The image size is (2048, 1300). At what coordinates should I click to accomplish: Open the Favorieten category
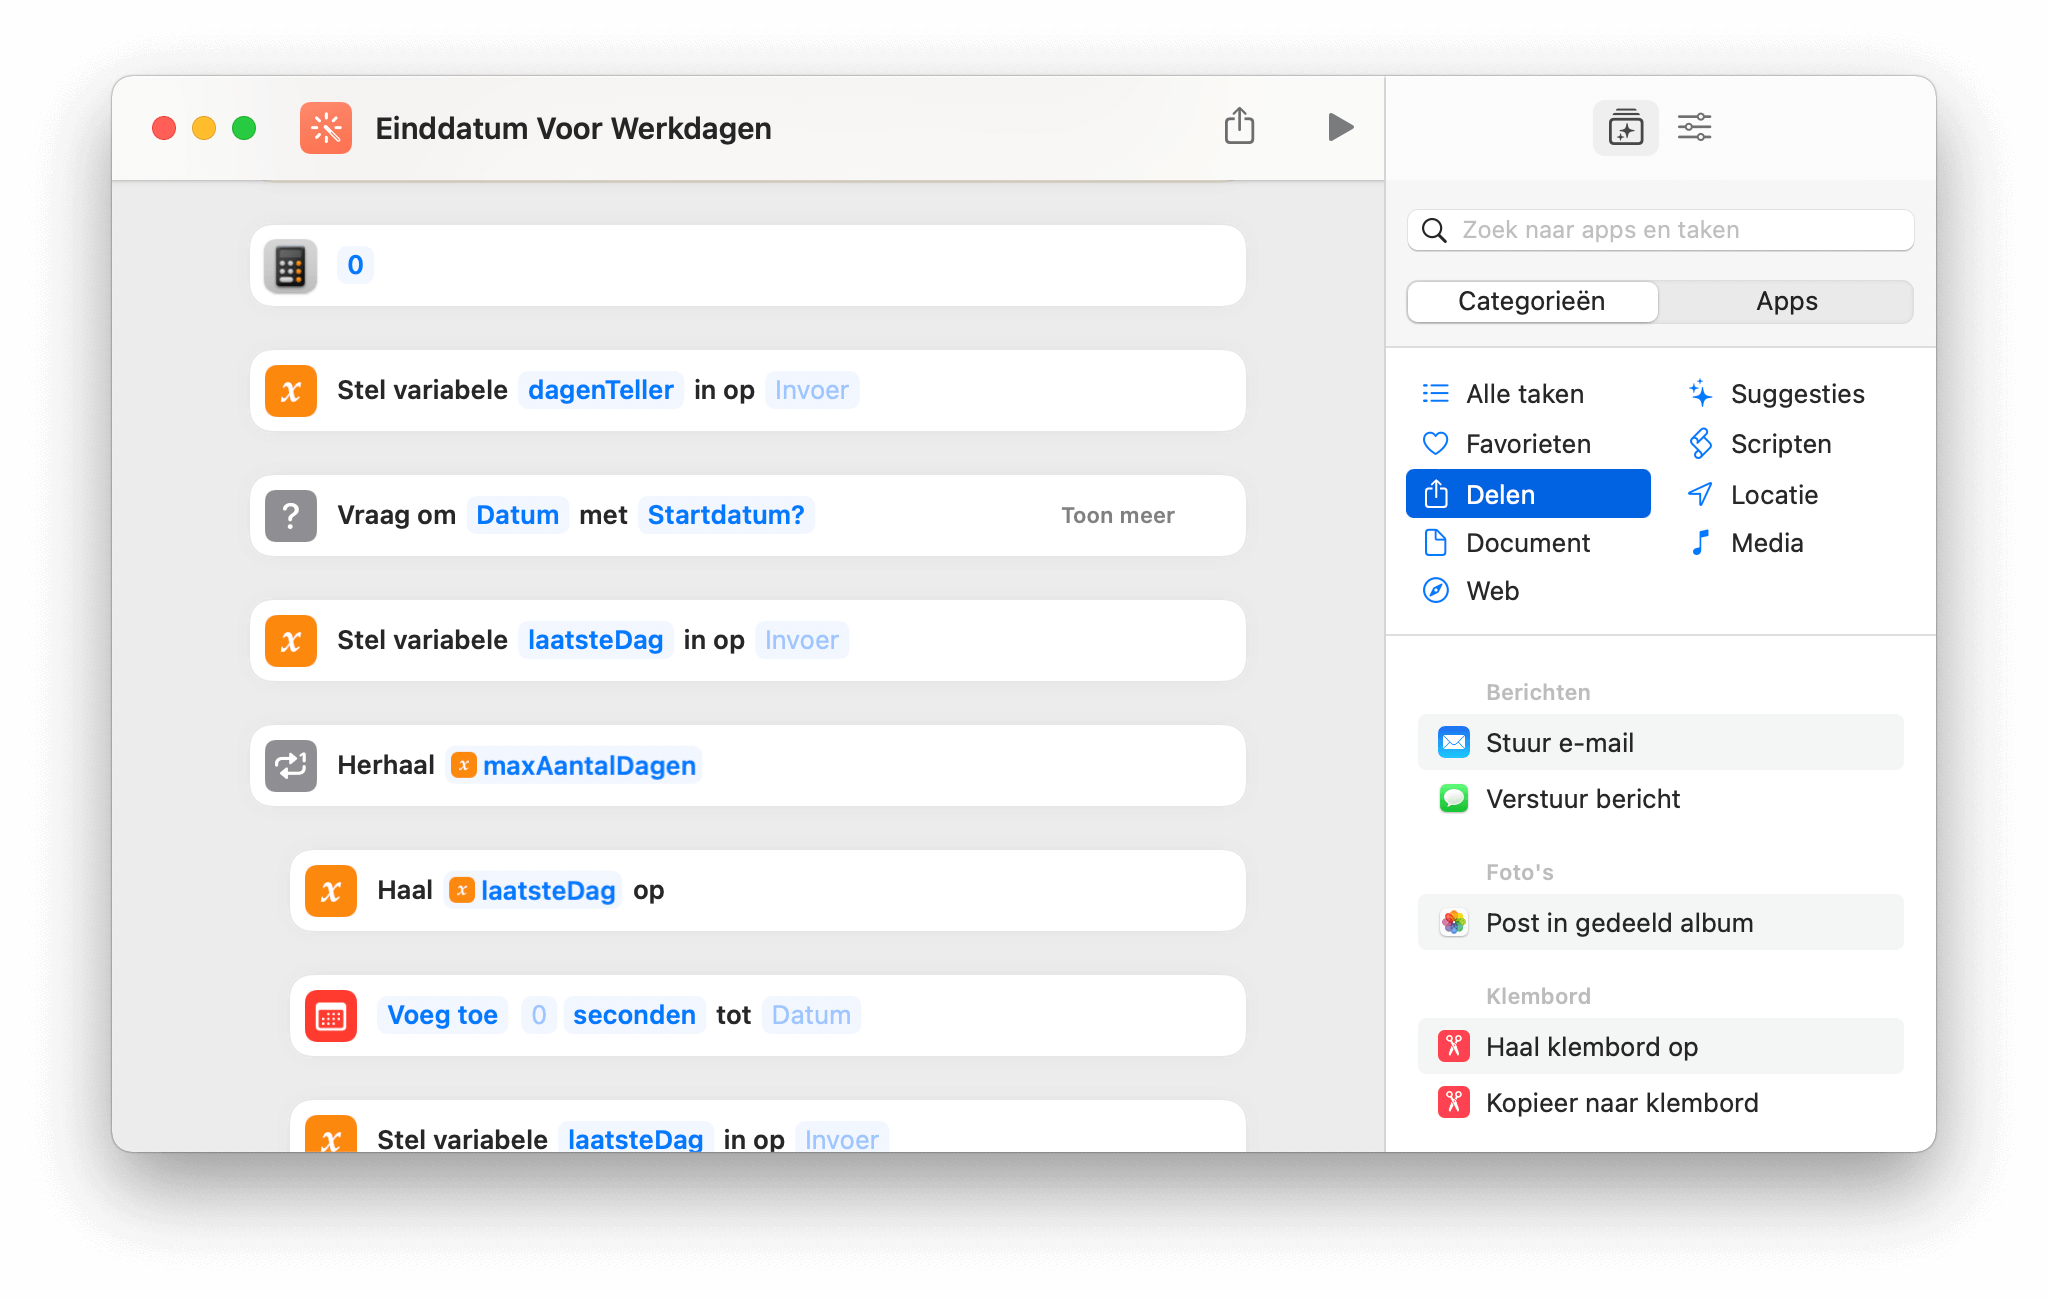tap(1527, 444)
